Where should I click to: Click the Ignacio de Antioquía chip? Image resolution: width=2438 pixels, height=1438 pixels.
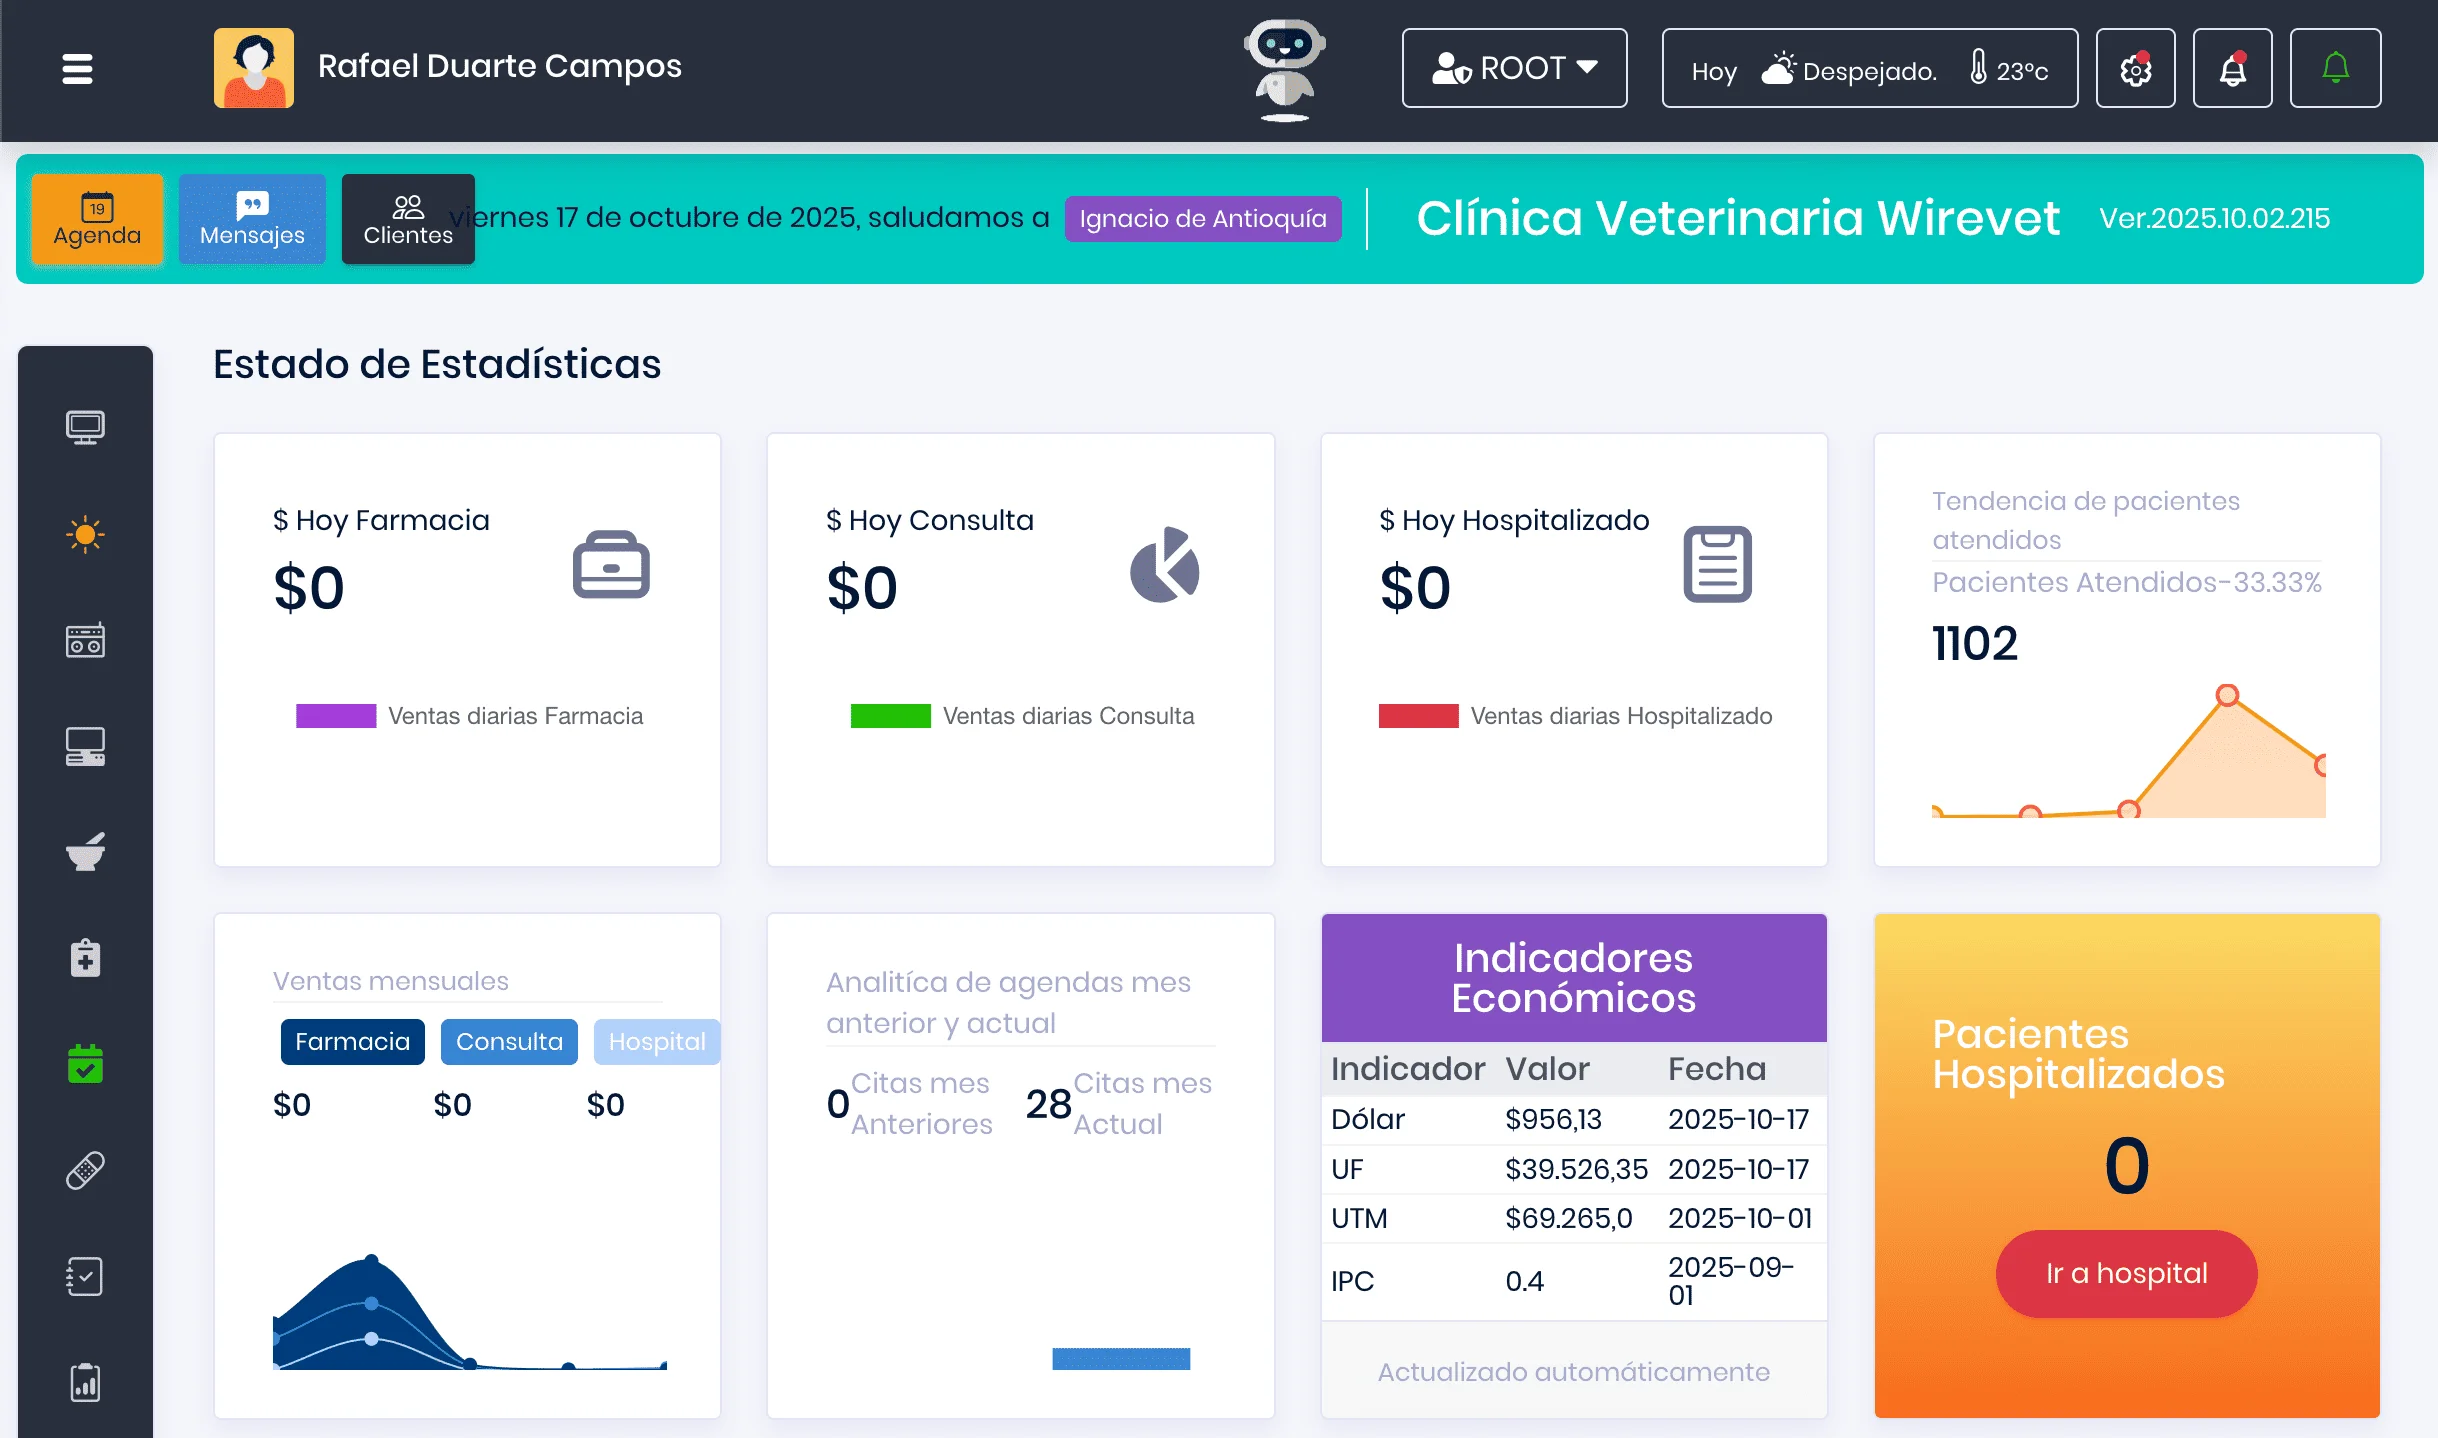[1202, 219]
